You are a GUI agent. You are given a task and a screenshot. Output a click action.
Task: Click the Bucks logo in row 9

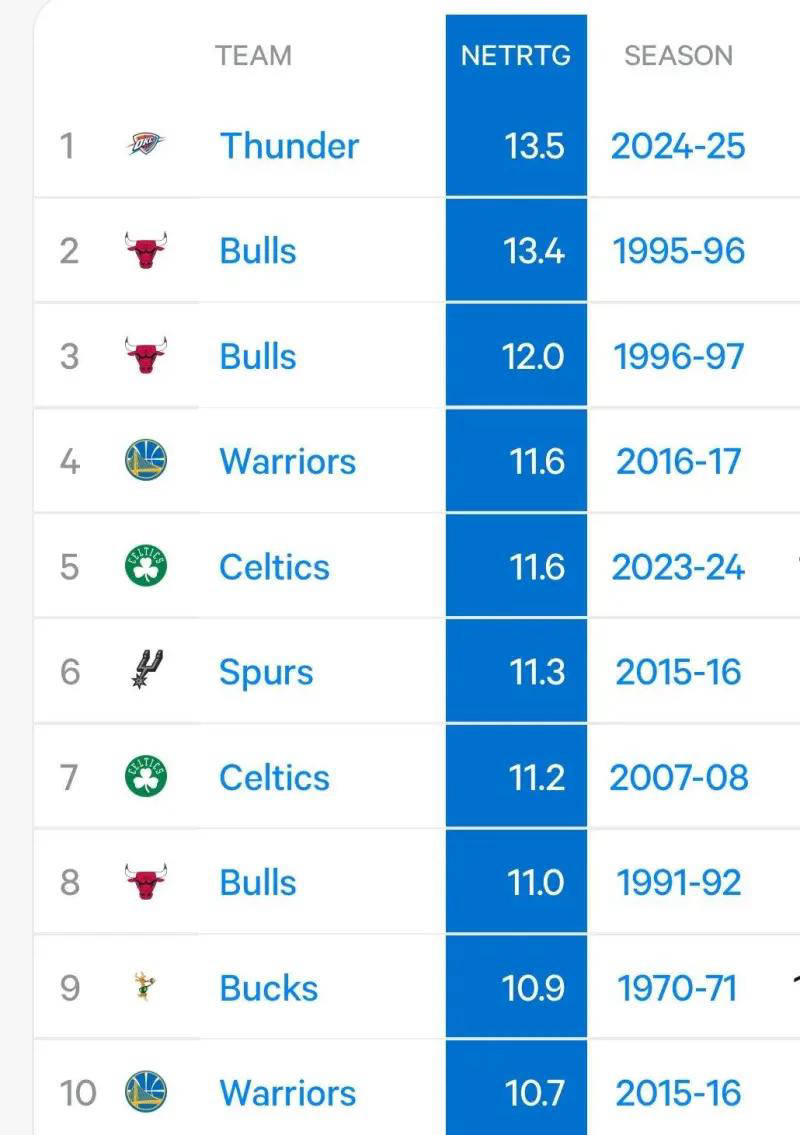145,986
